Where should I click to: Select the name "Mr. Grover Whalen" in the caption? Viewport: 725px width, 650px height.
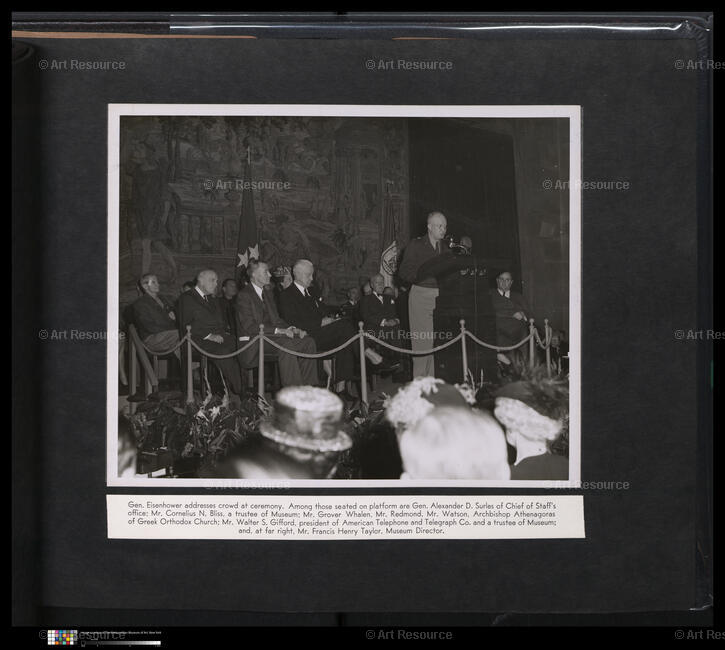pos(337,514)
